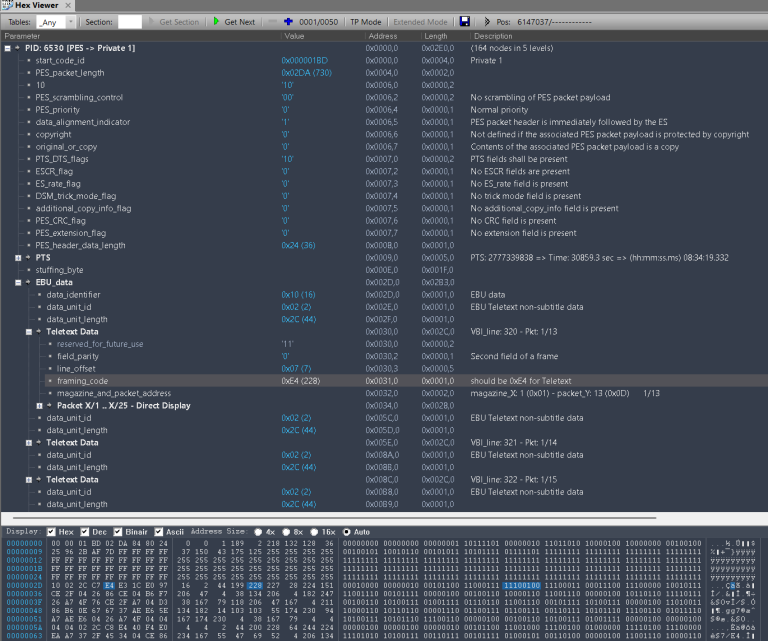Click the Parameter column header
Screen dimensions: 768x641
[22, 36]
